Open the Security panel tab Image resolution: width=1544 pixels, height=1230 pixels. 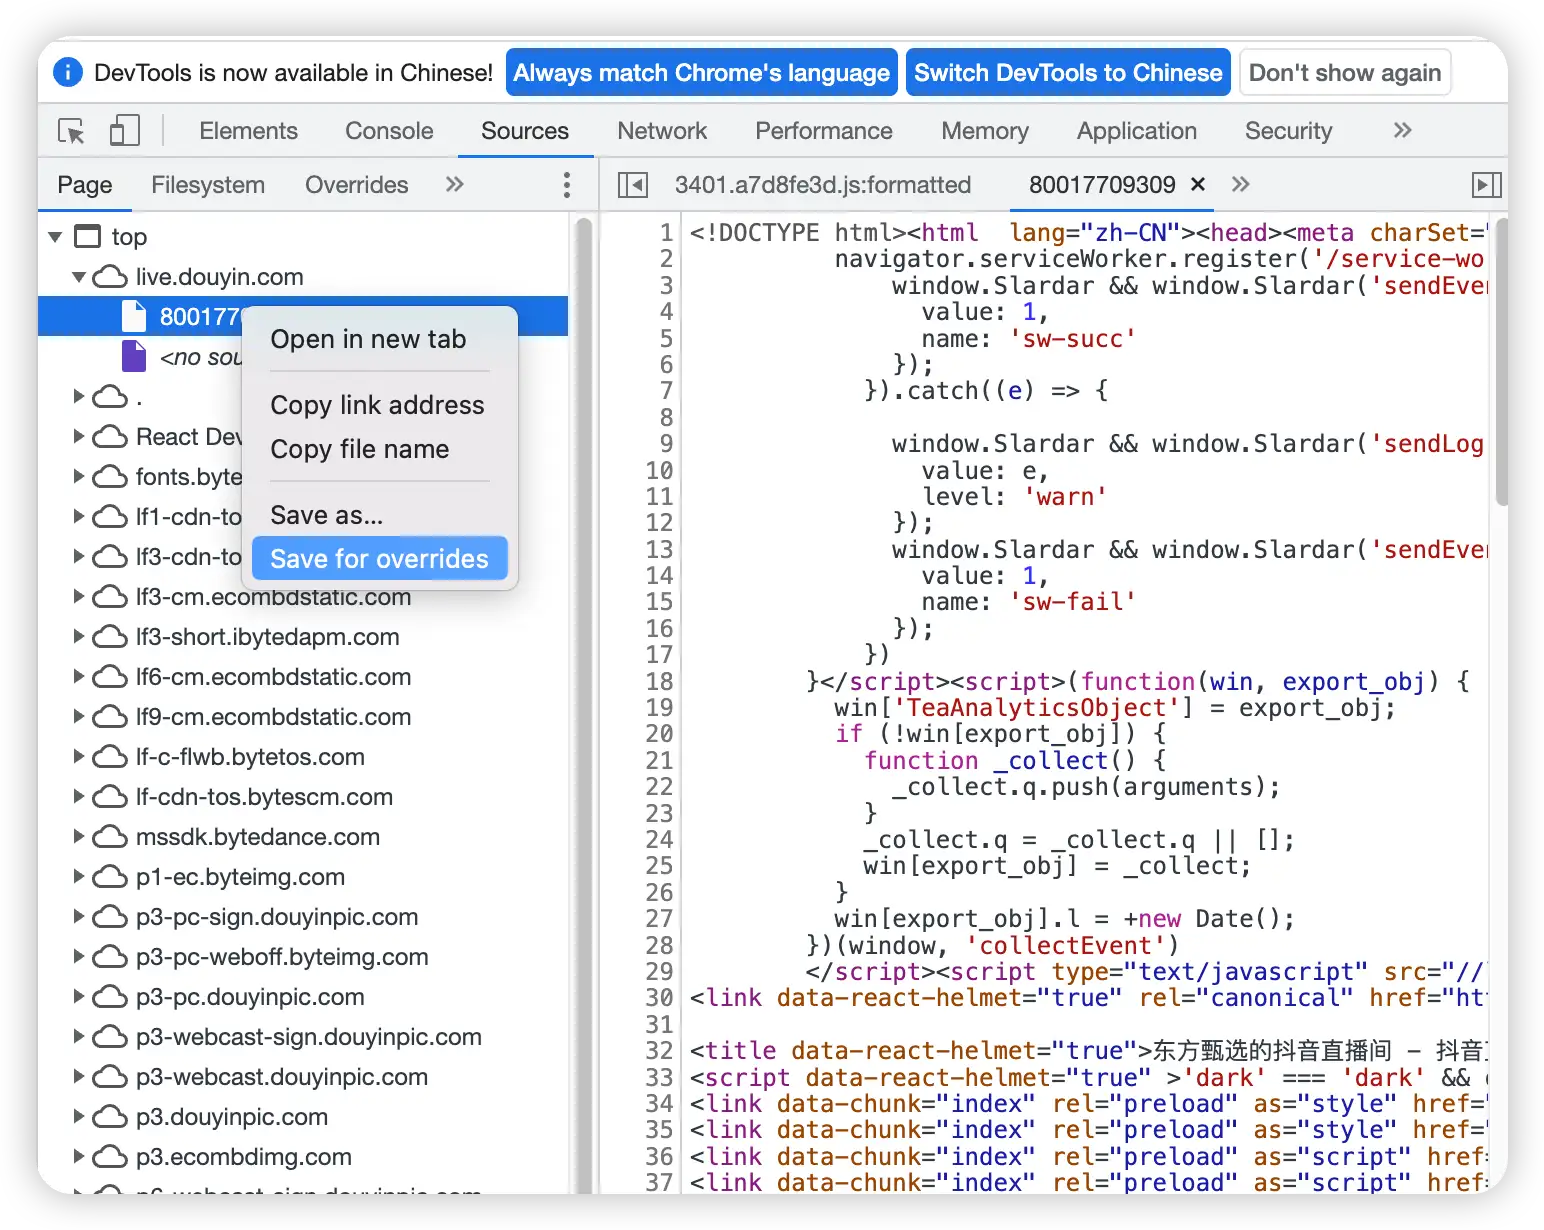(x=1288, y=131)
